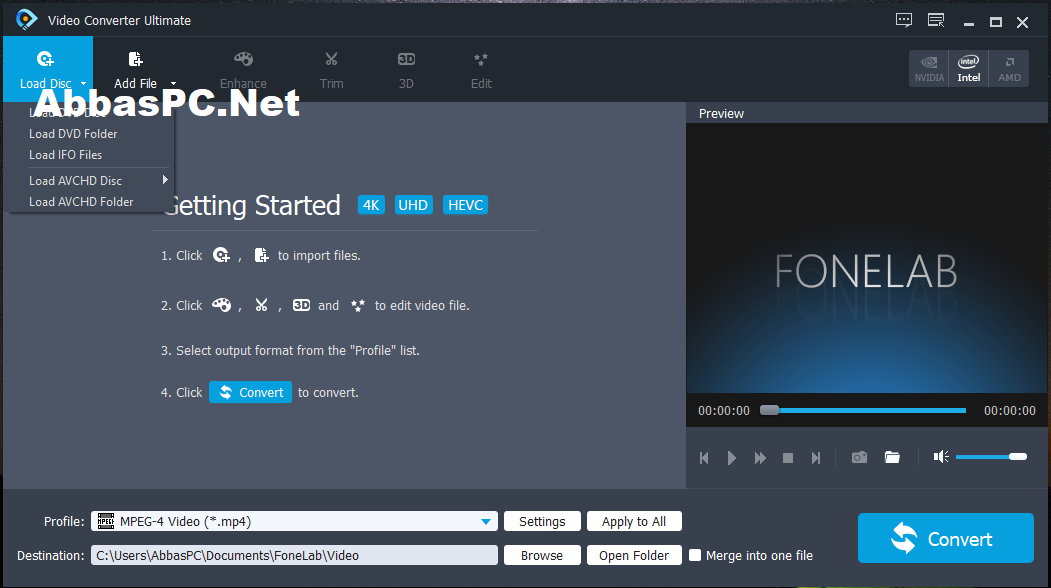
Task: Click the enhance palette icon in step 2
Action: point(222,305)
